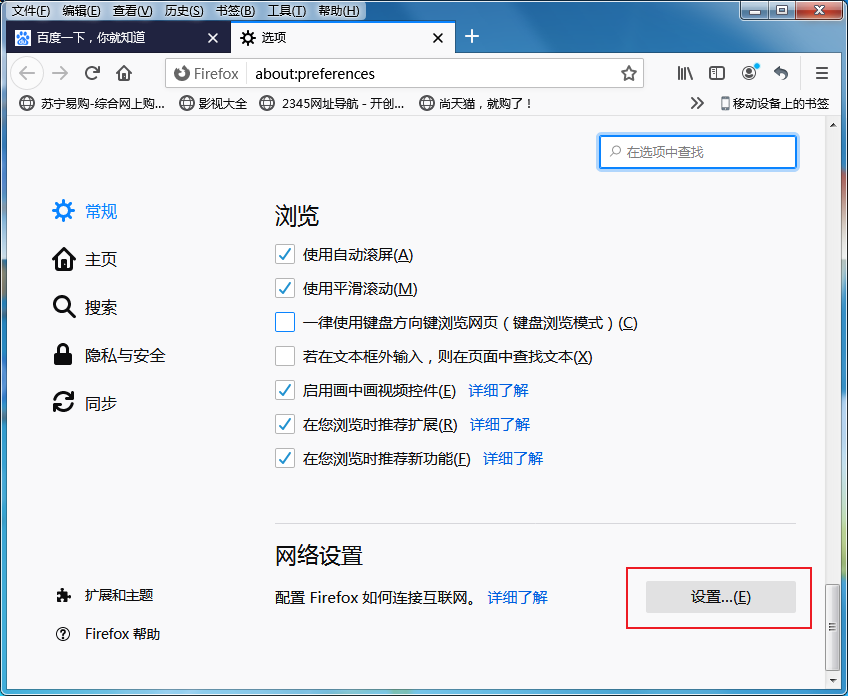Go back with the back arrow button
The image size is (848, 696).
click(27, 73)
